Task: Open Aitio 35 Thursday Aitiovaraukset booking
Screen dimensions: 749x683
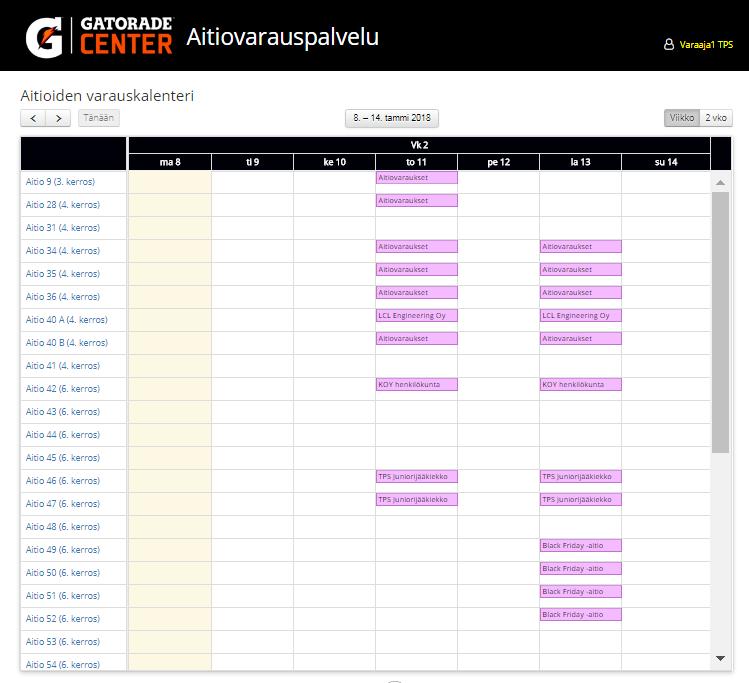Action: click(417, 269)
